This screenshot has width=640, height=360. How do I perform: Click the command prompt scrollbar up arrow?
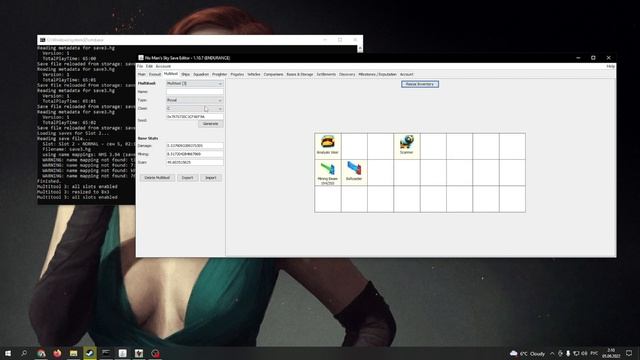click(360, 49)
